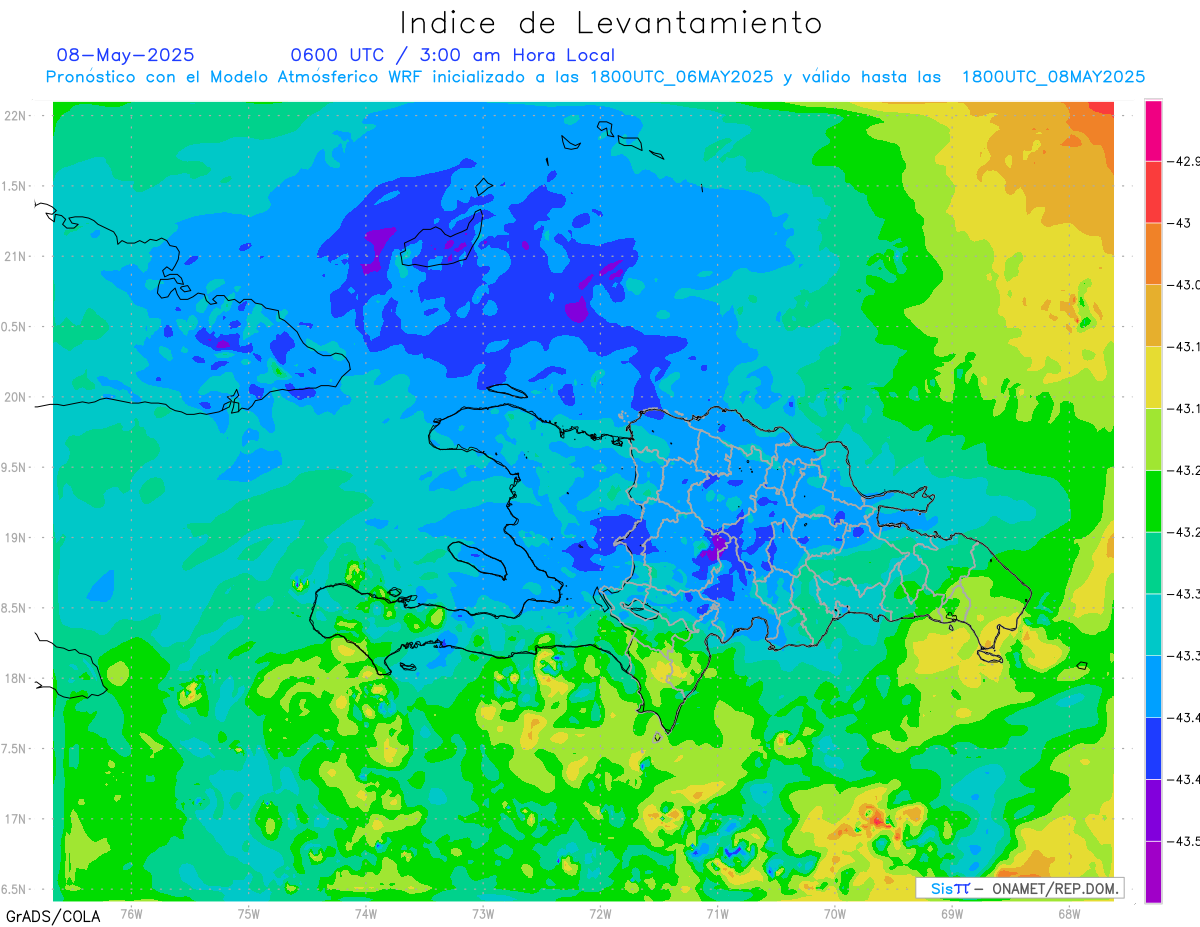Click the '76W' longitude label
Screen dimensions: 1200x927
click(131, 913)
